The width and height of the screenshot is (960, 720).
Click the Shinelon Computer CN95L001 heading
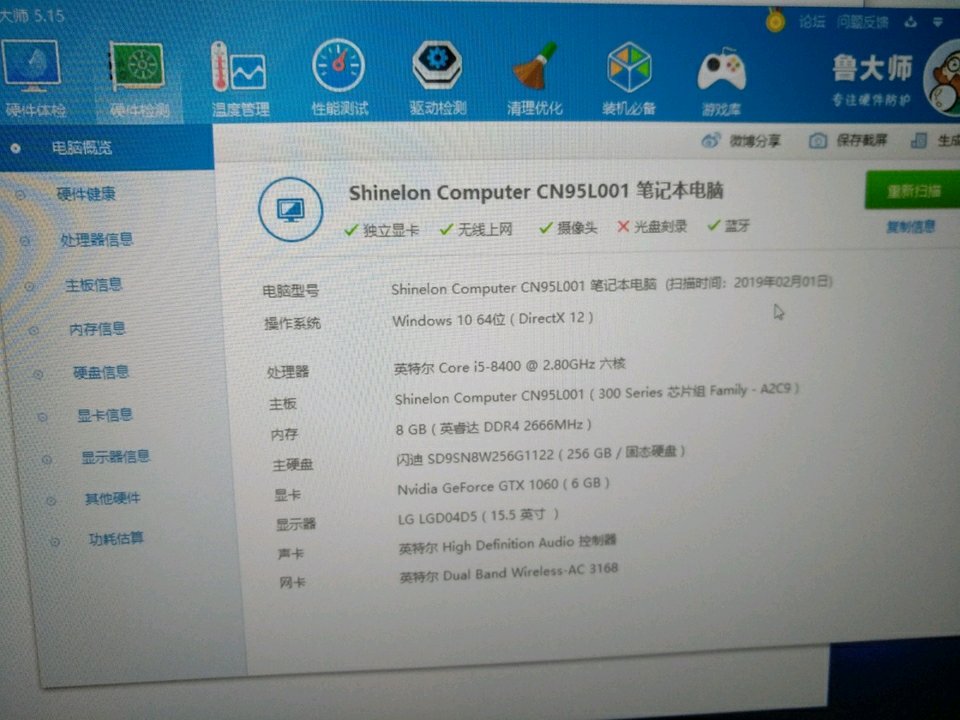click(x=536, y=192)
